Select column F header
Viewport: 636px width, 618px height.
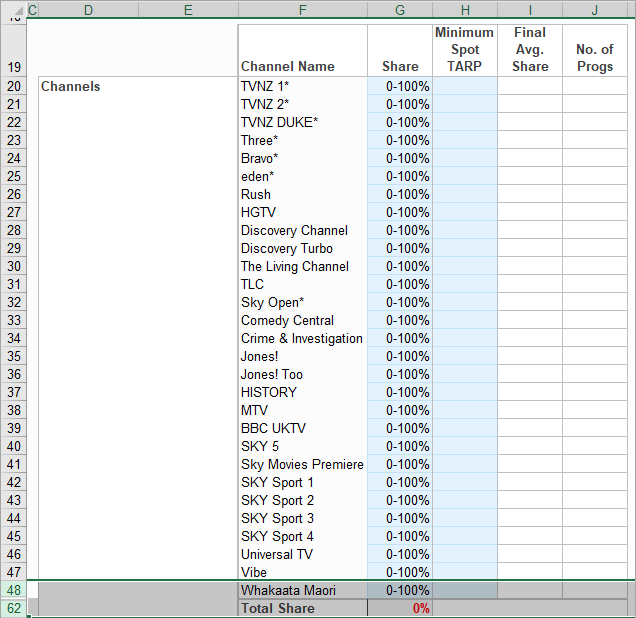click(x=303, y=9)
